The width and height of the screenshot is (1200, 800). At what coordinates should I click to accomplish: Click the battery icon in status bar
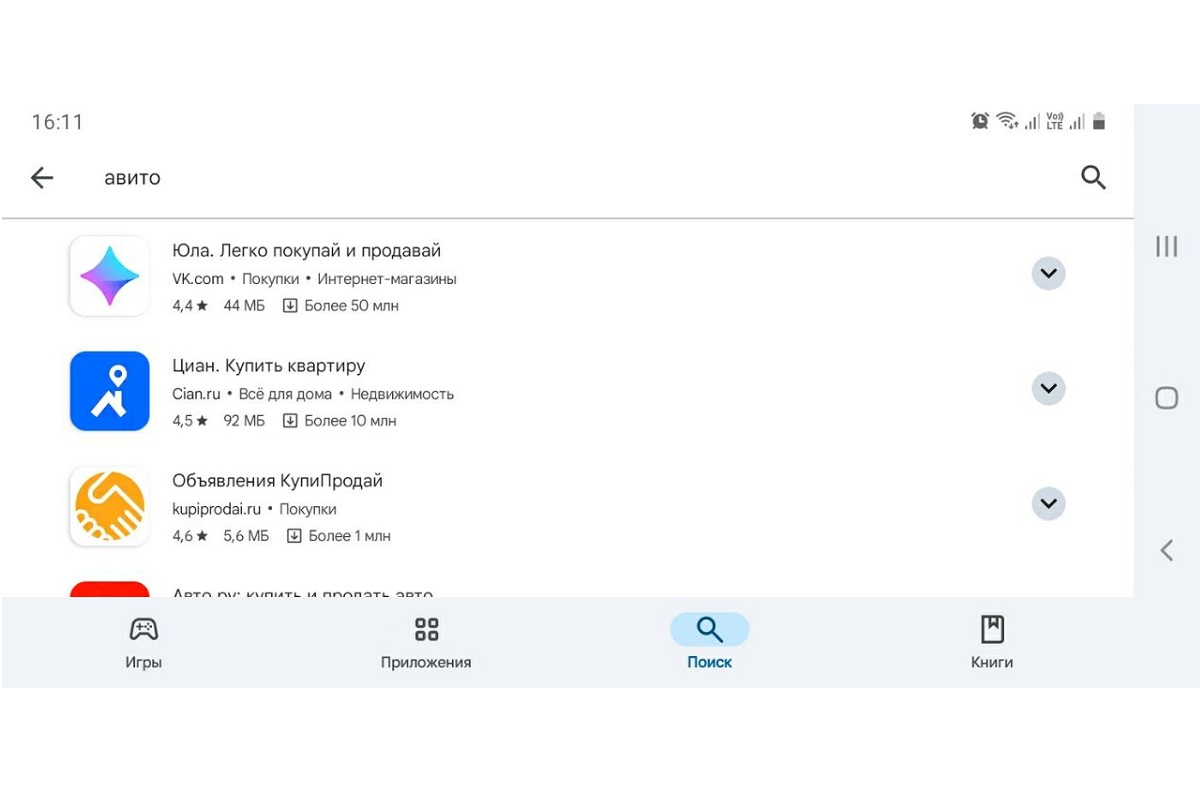1099,121
